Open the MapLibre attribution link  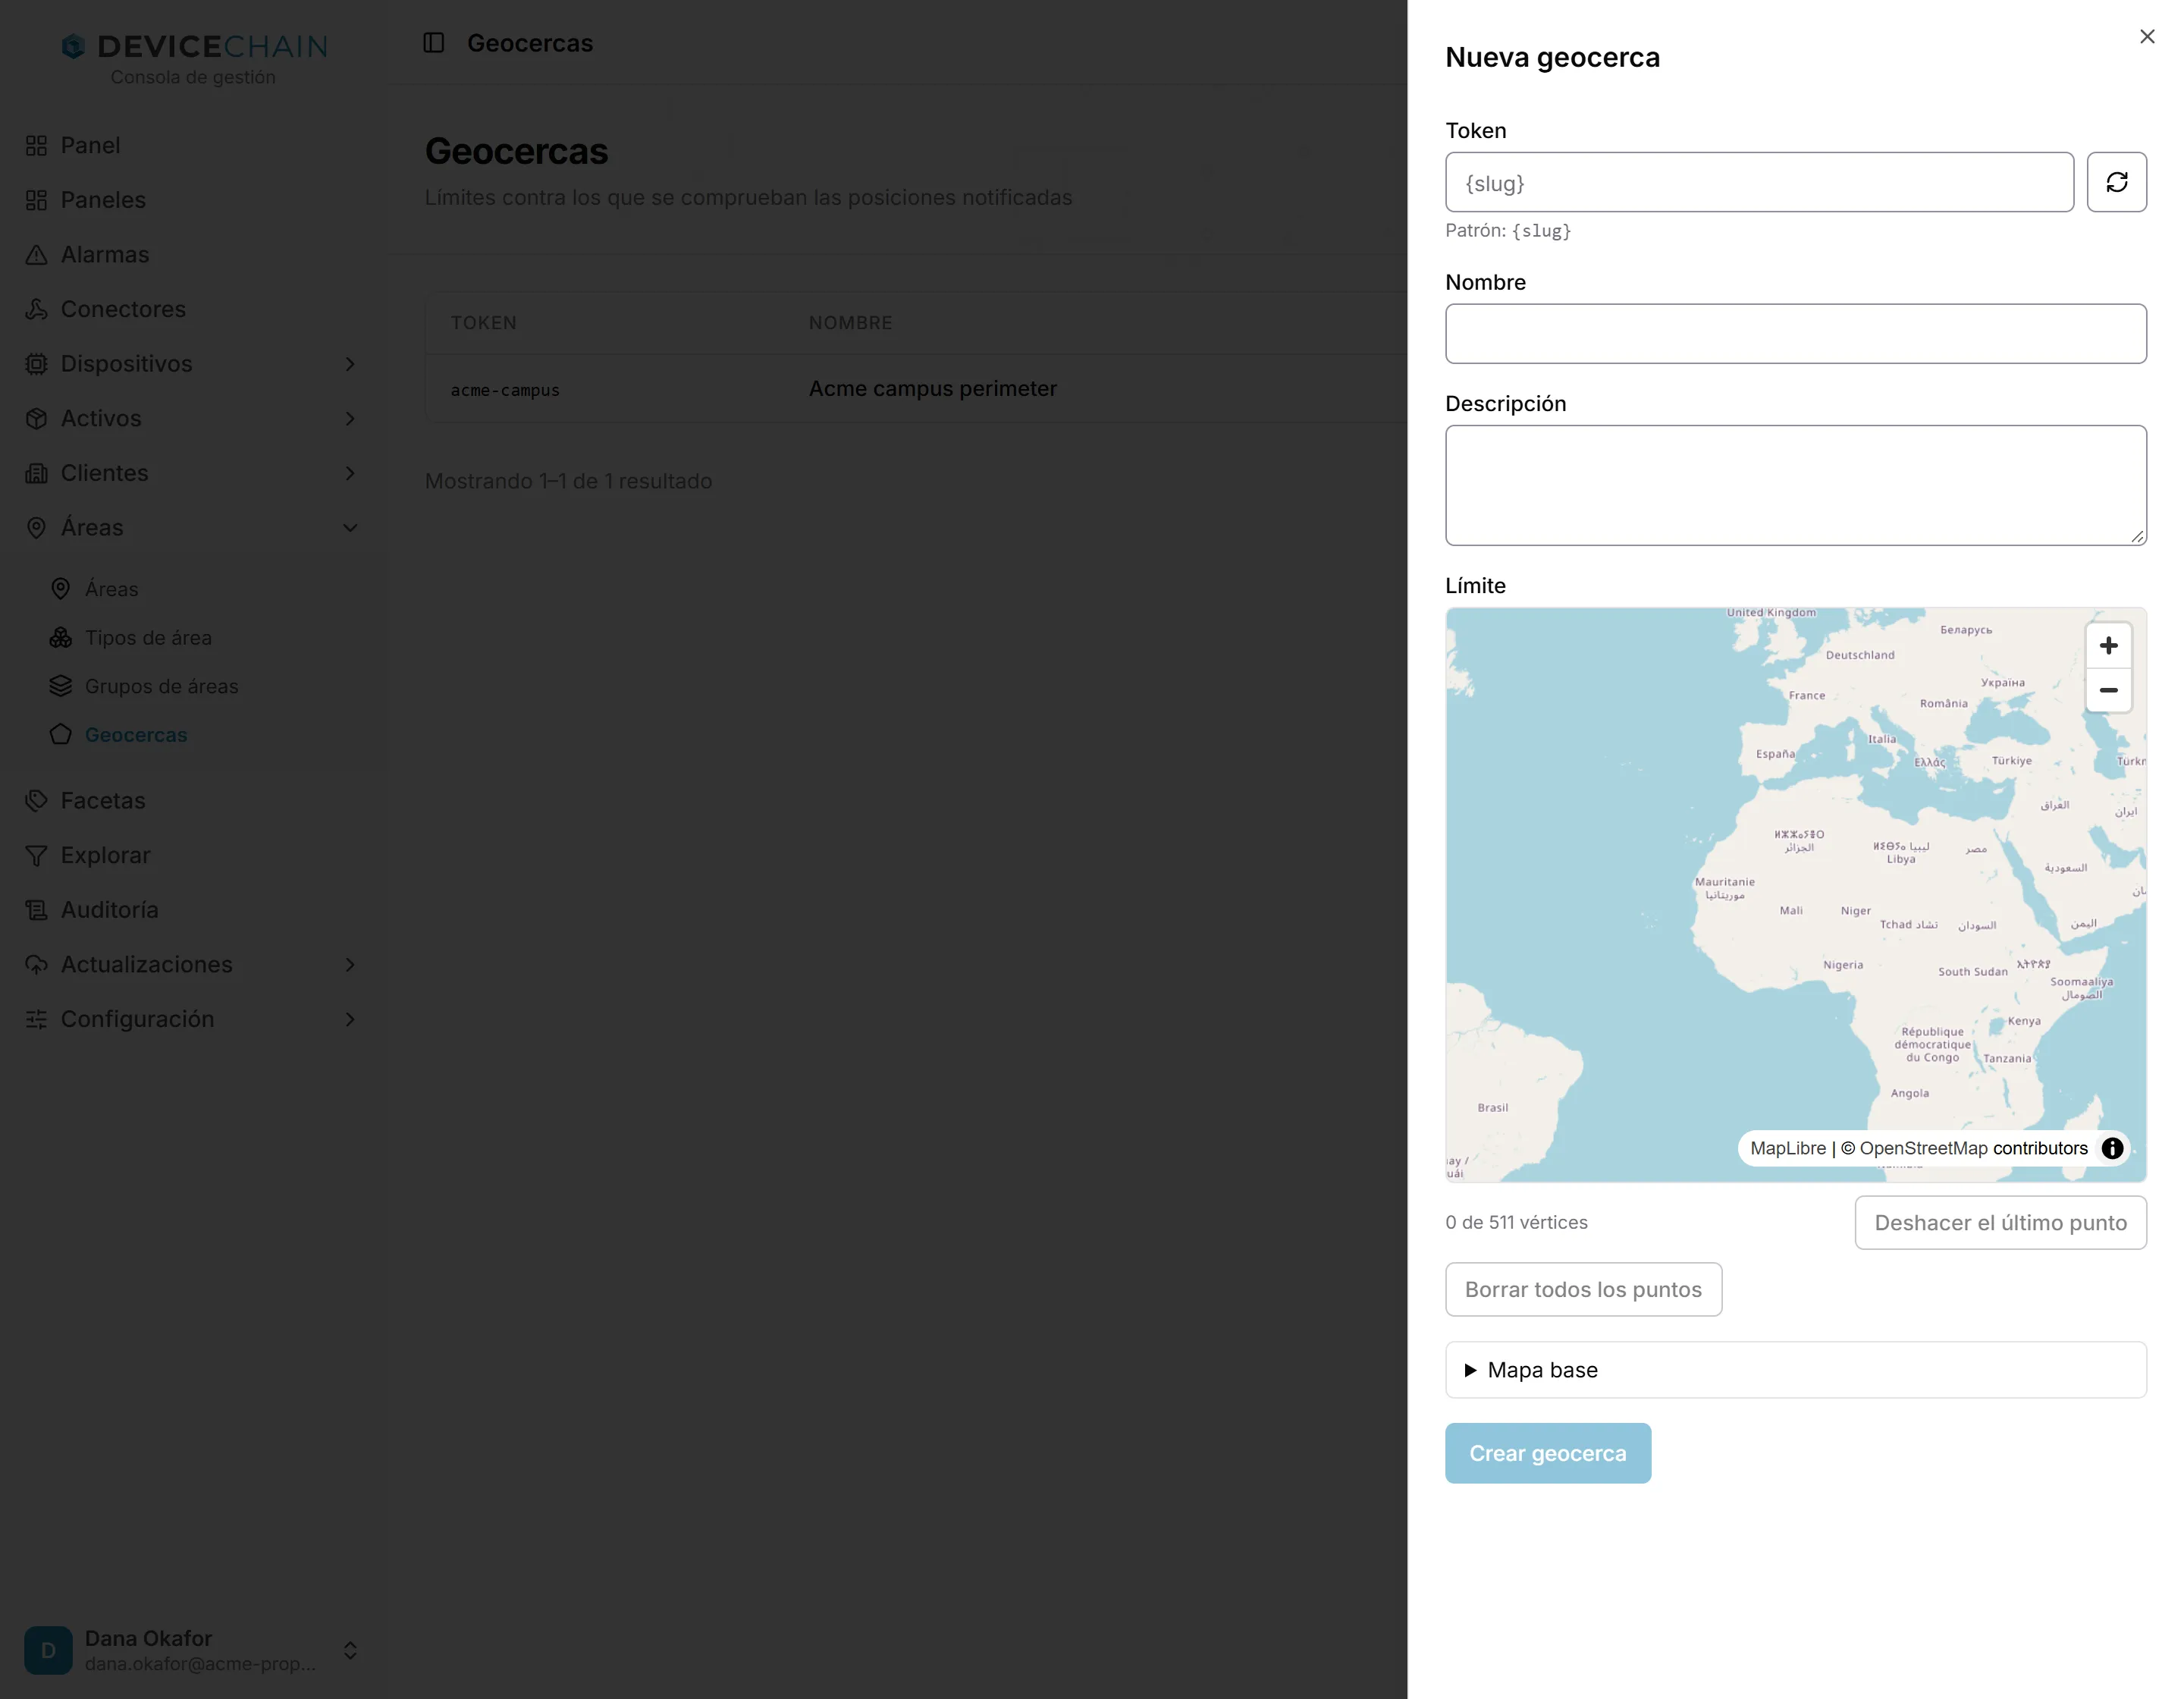[x=1787, y=1148]
